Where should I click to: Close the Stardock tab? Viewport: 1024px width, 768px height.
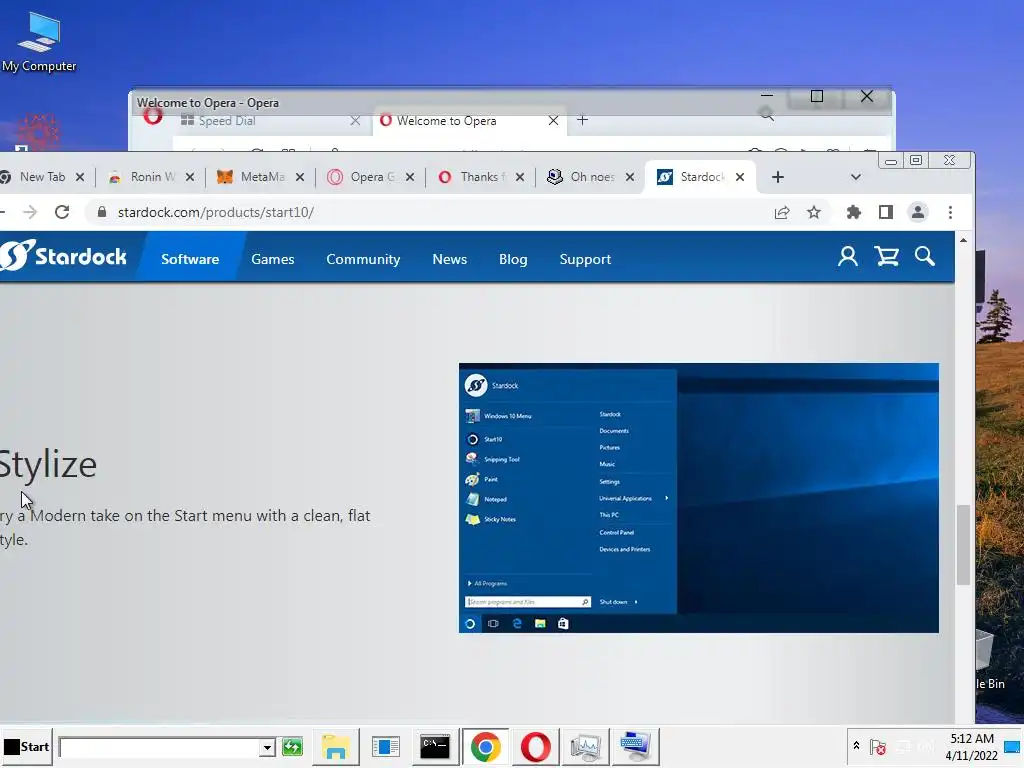point(740,177)
